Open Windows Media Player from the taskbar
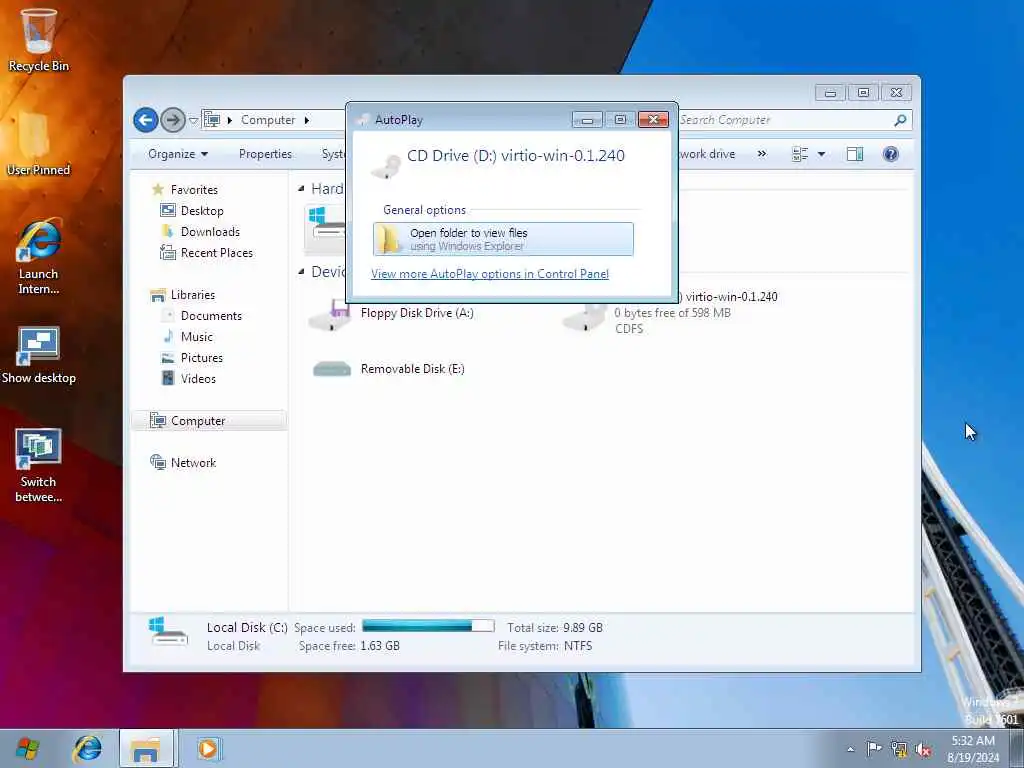The width and height of the screenshot is (1024, 768). pos(208,748)
